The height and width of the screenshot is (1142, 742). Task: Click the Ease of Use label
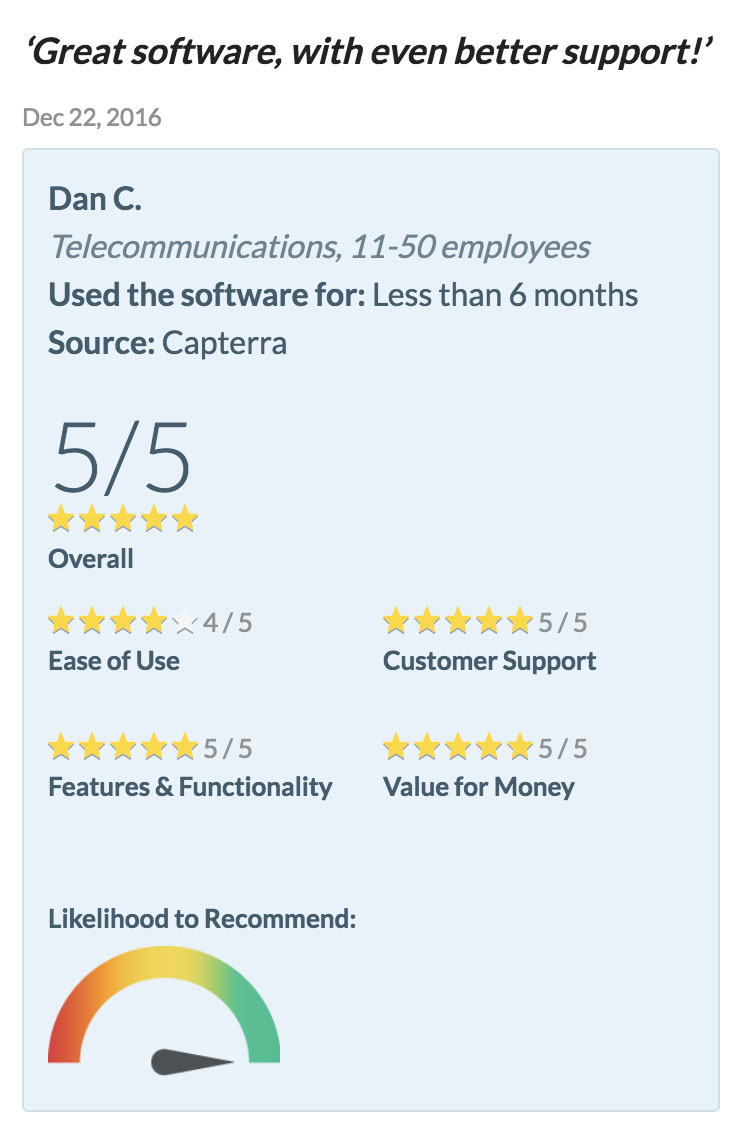click(x=114, y=661)
